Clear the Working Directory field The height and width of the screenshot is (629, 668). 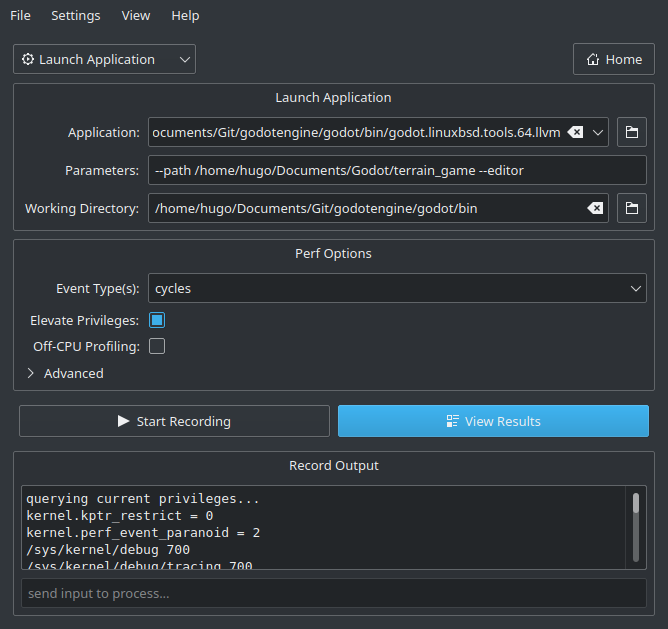click(x=594, y=208)
